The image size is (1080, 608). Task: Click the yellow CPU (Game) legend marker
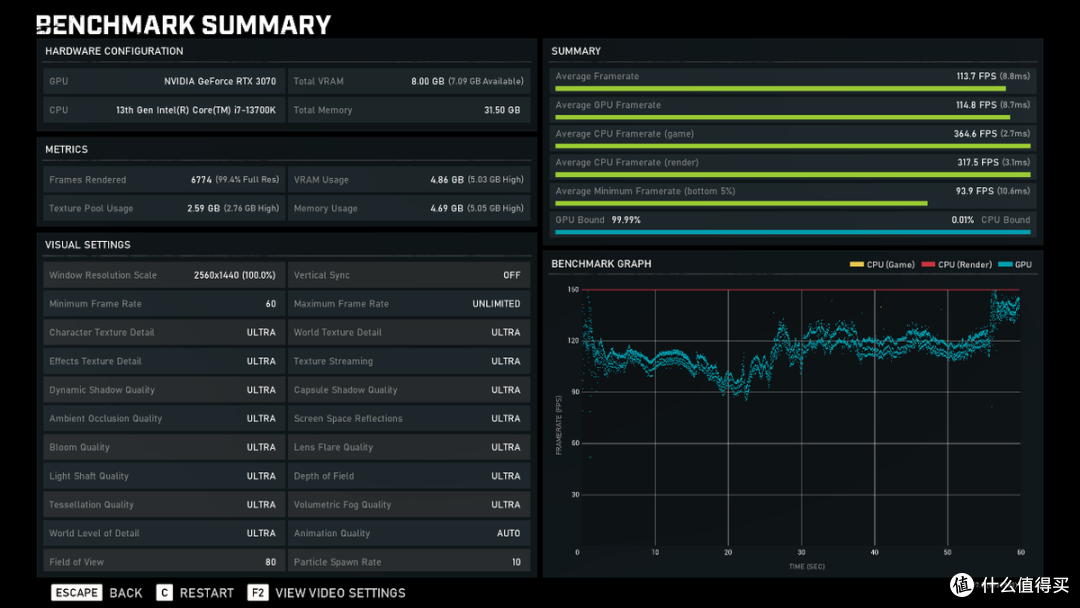coord(856,265)
